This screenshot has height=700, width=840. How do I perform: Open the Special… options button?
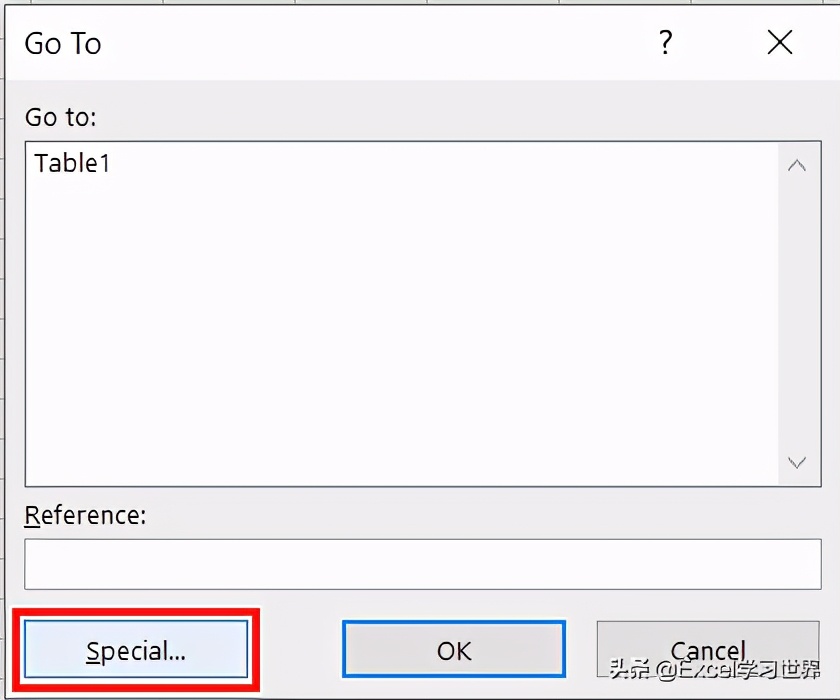point(136,650)
